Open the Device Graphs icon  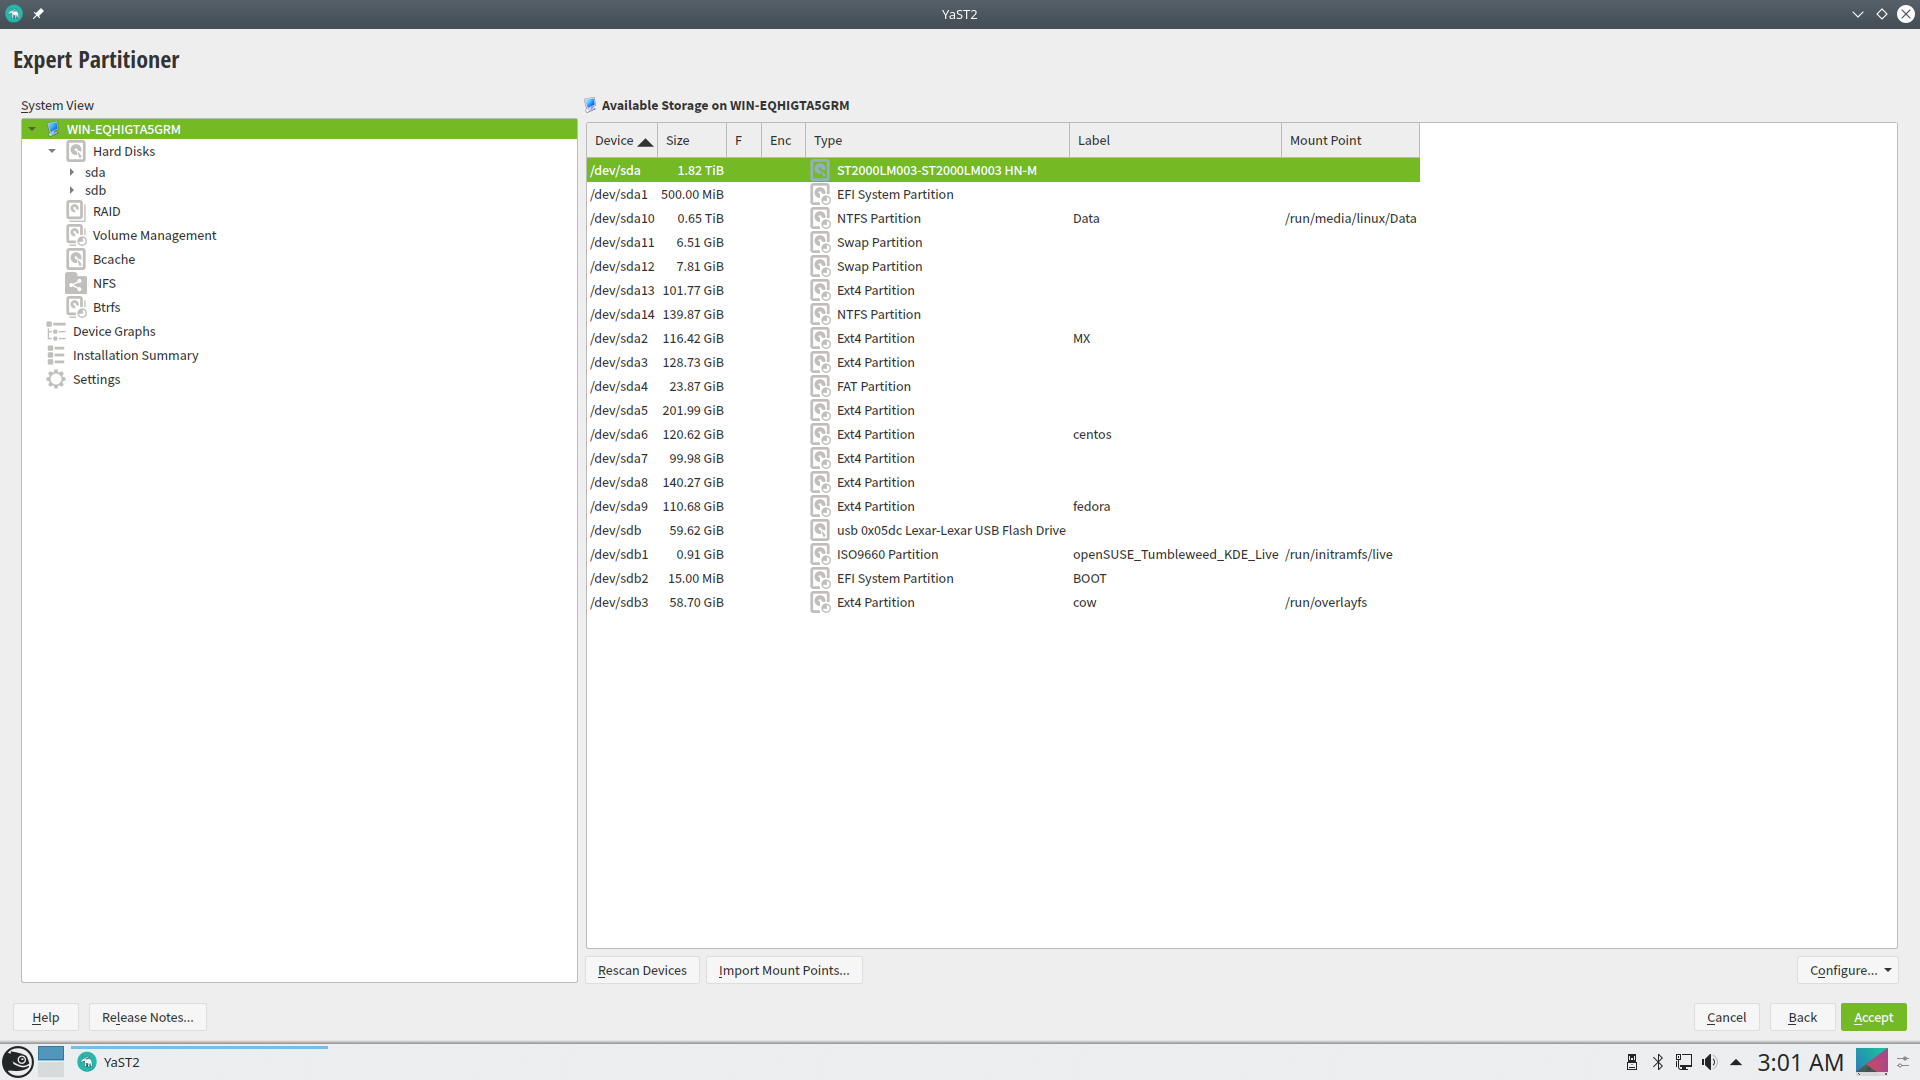(x=56, y=331)
